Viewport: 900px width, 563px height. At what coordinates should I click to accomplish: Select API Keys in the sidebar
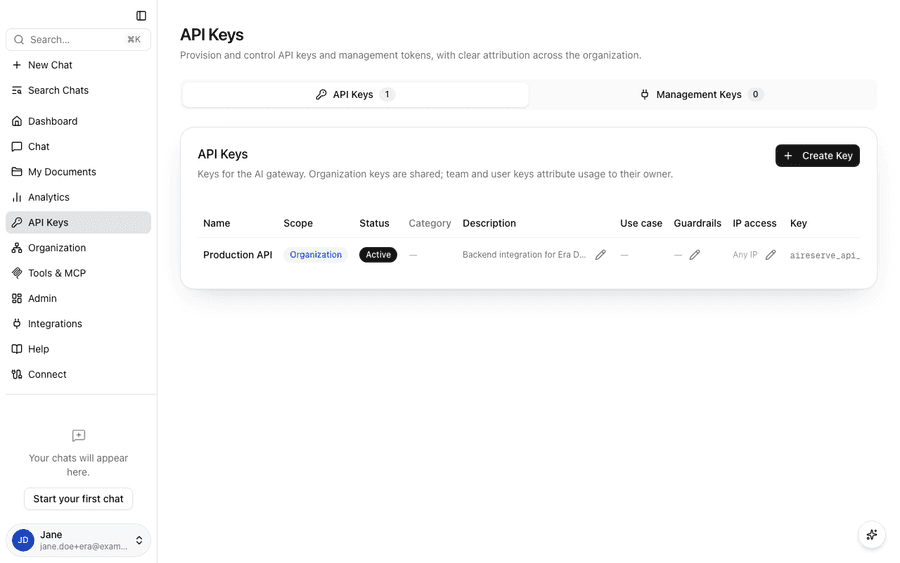[x=78, y=222]
